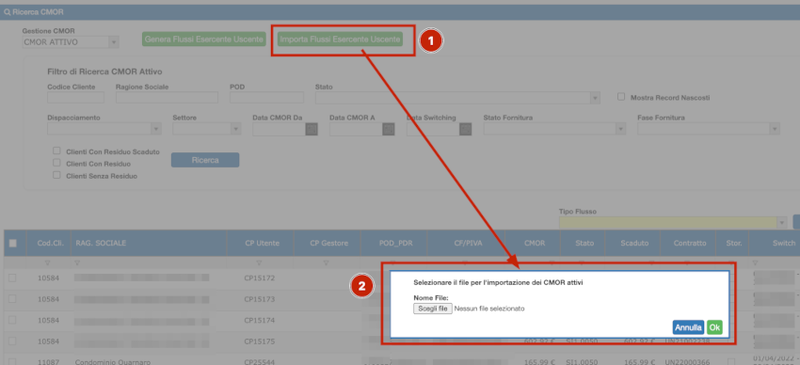Expand the Stato Fornitura dropdown
The image size is (800, 365).
[x=620, y=129]
